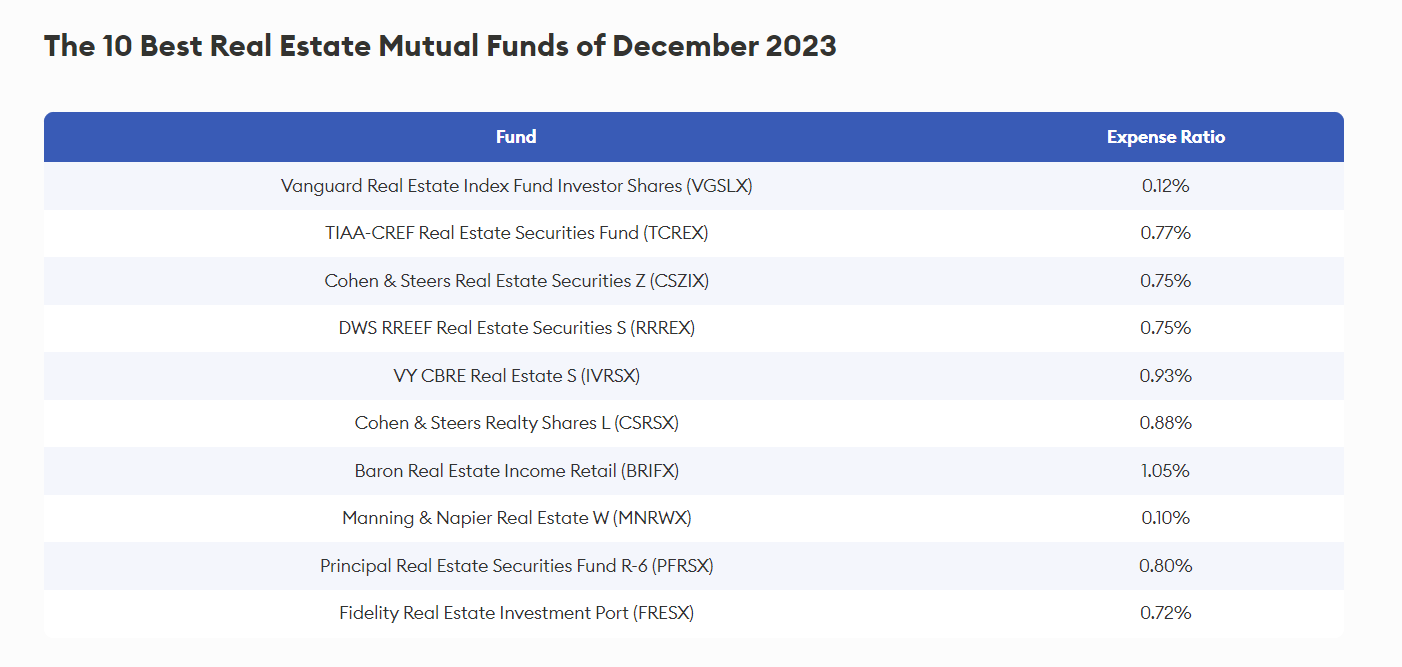This screenshot has height=667, width=1402.
Task: Click the expense ratio in the RRREX row
Action: click(1166, 328)
